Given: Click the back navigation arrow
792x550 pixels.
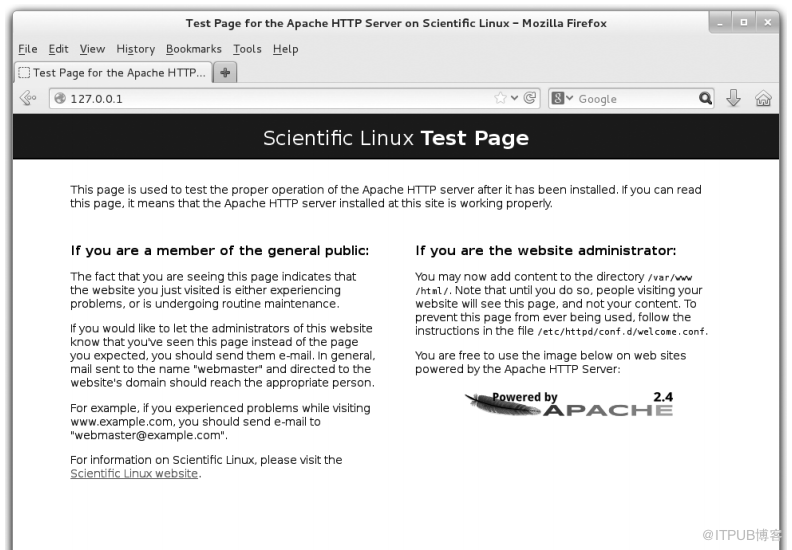Looking at the screenshot, I should click(x=27, y=97).
